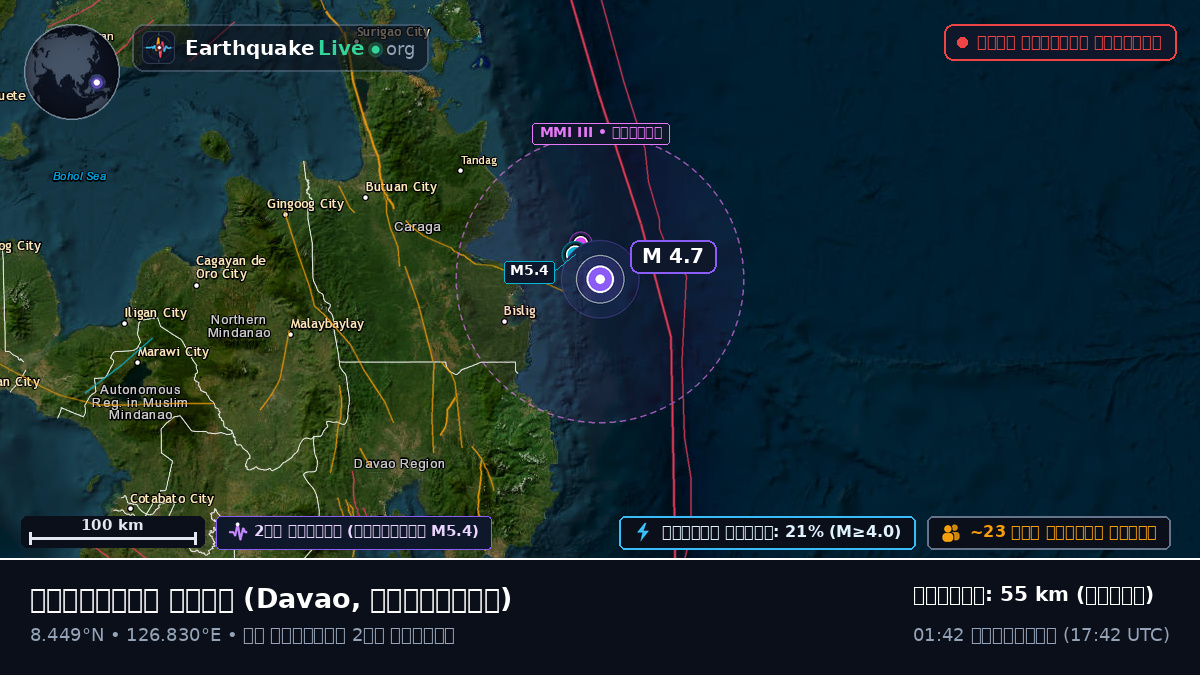Open the ~23 population exposure badge
The image size is (1200, 675).
(x=1049, y=533)
